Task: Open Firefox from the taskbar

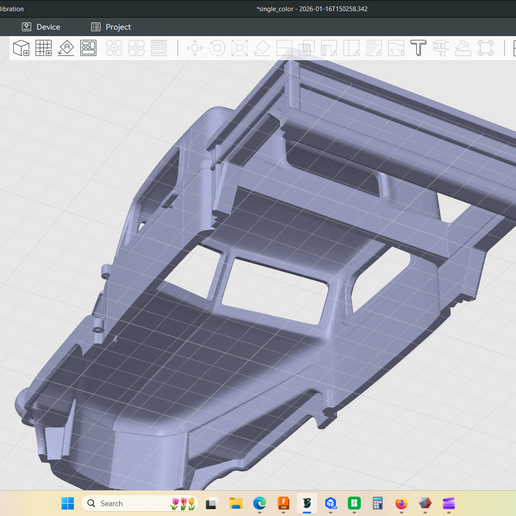Action: 402,504
